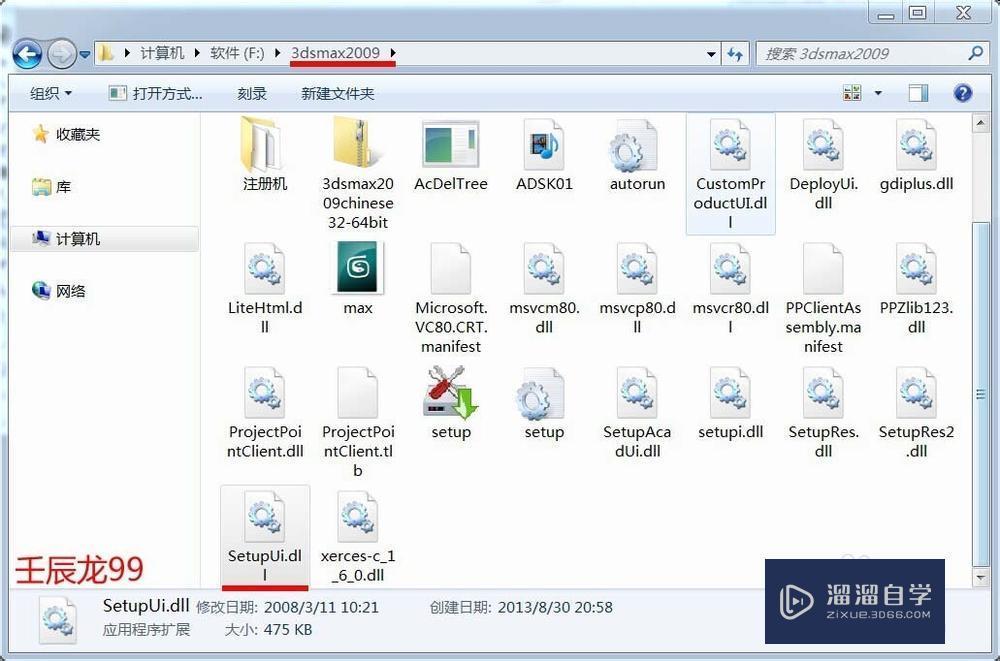Select SetupRes2.dll file
The image size is (1000, 661).
tap(916, 413)
